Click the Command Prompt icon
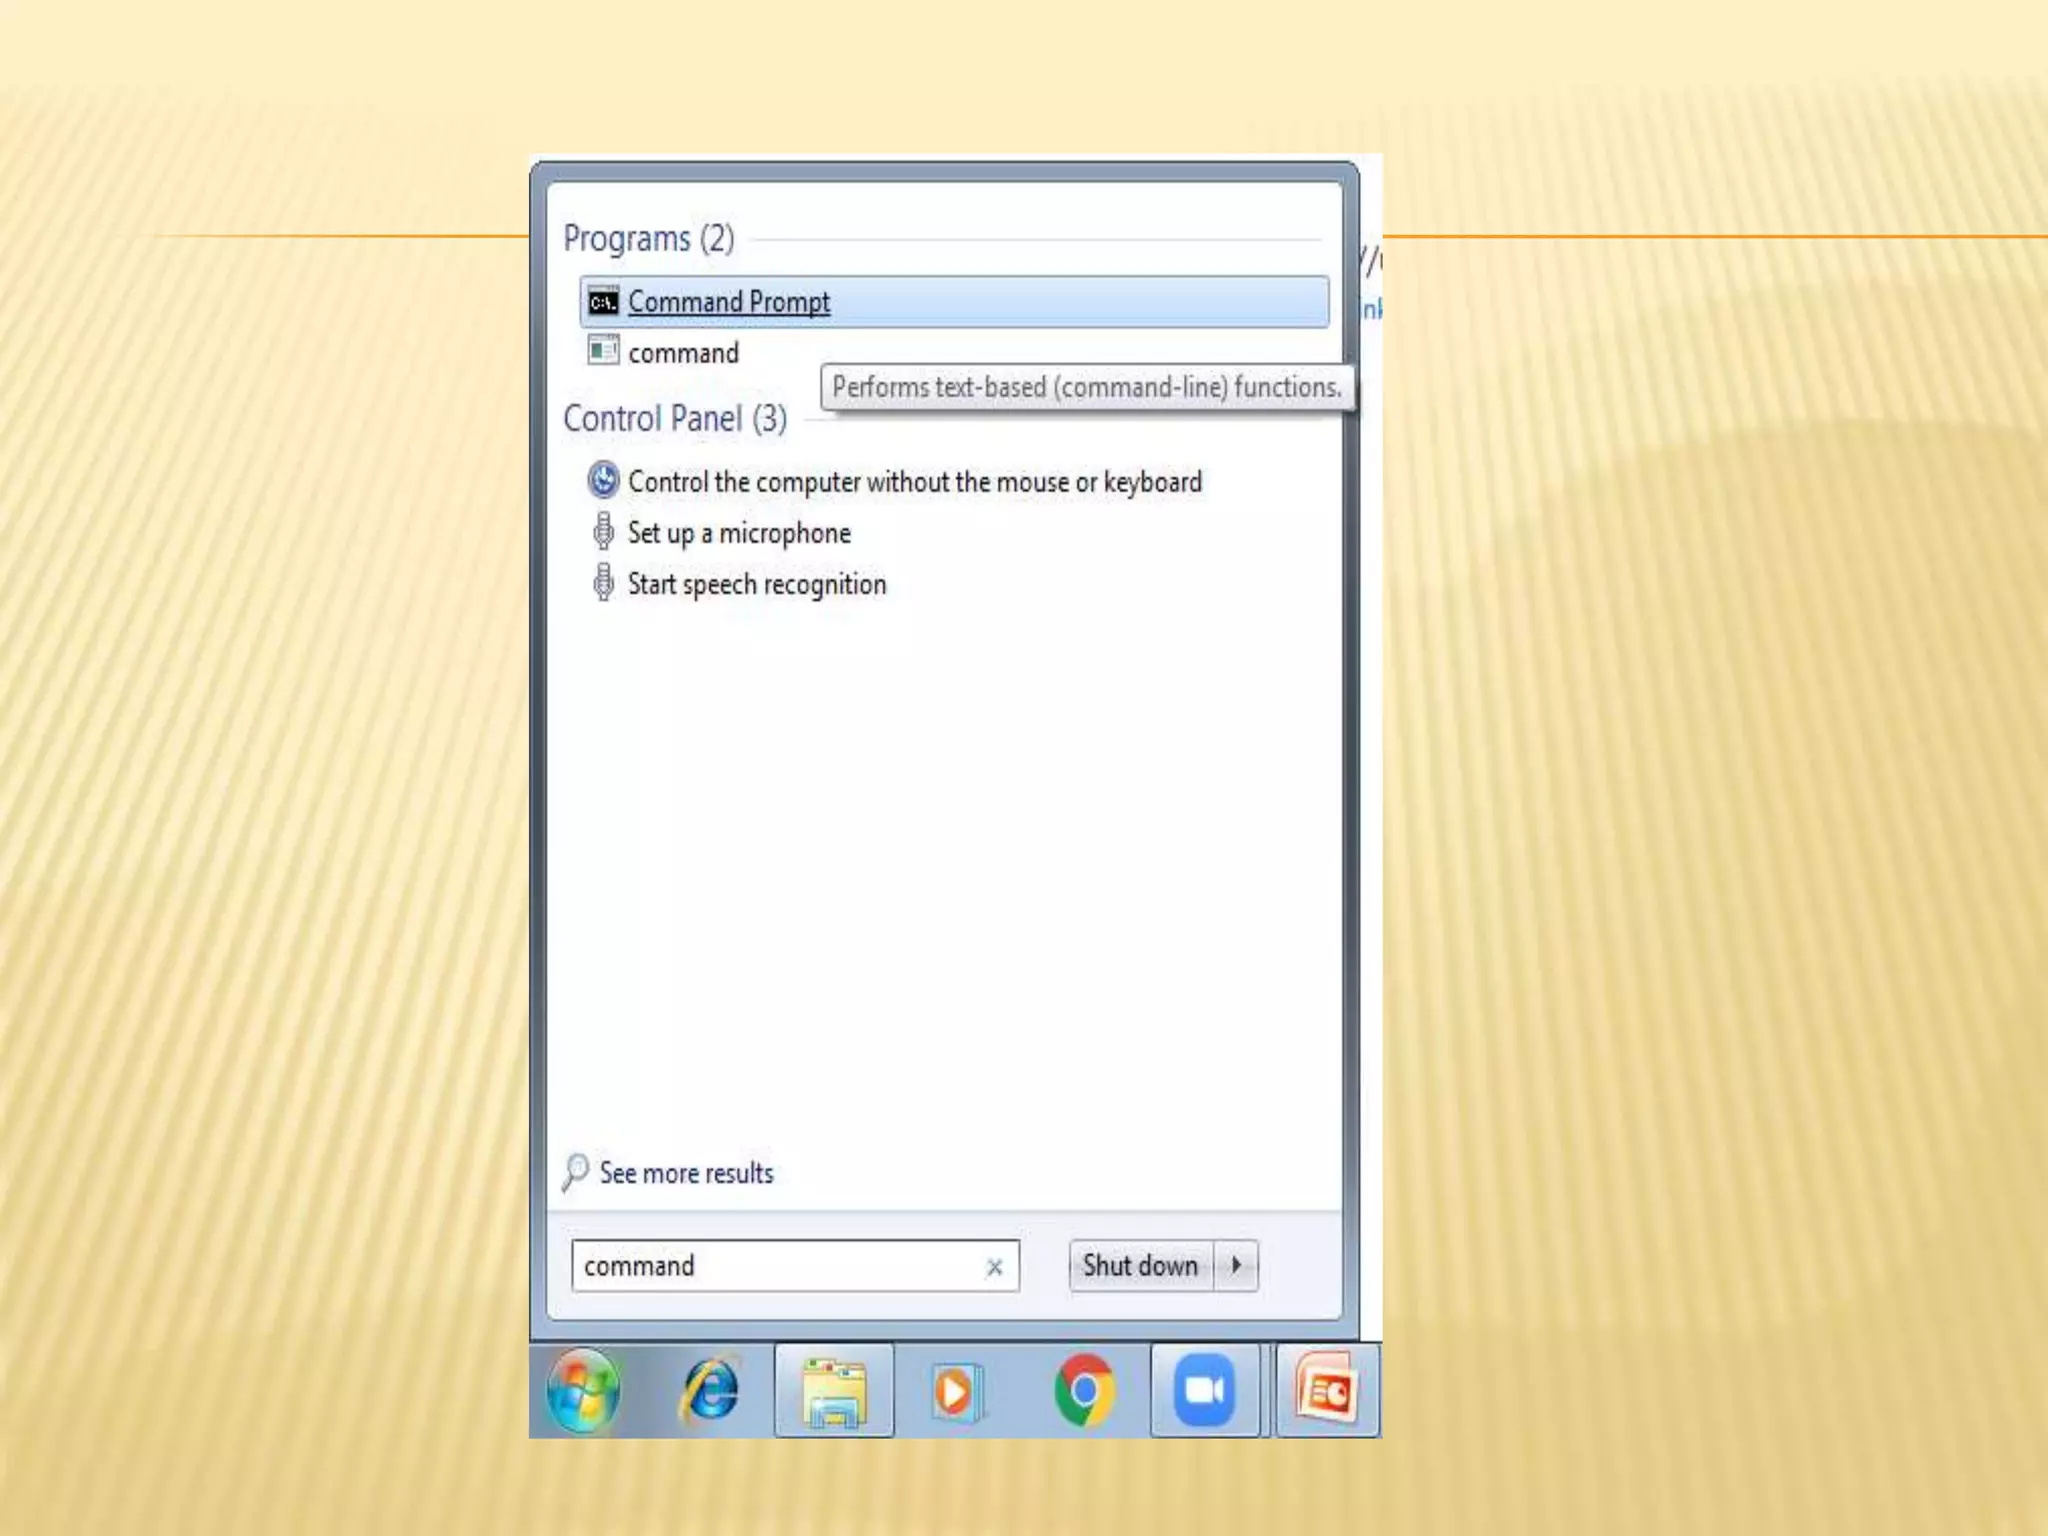 tap(603, 302)
